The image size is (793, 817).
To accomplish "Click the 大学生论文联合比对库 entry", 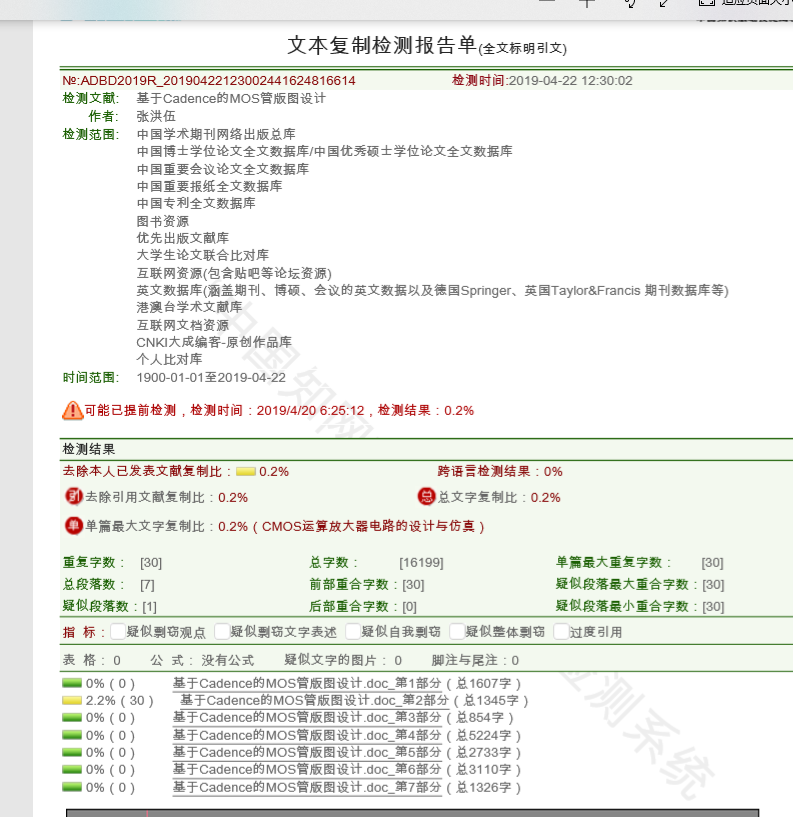I will tap(203, 255).
